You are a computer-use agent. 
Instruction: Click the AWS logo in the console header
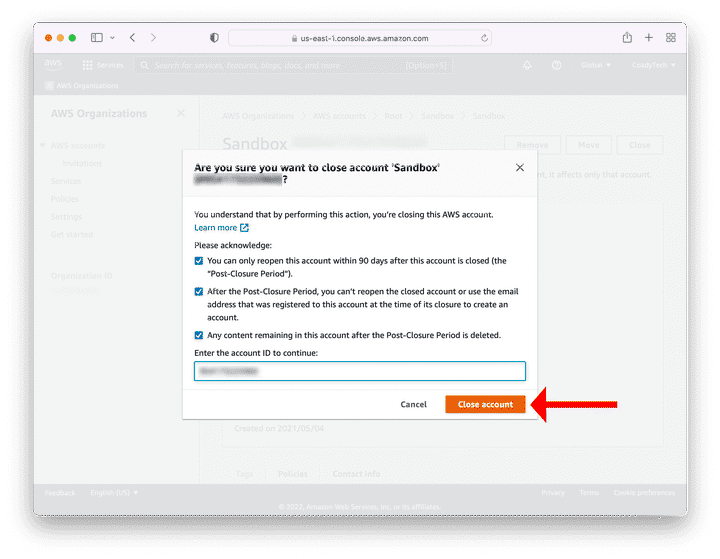pos(53,64)
